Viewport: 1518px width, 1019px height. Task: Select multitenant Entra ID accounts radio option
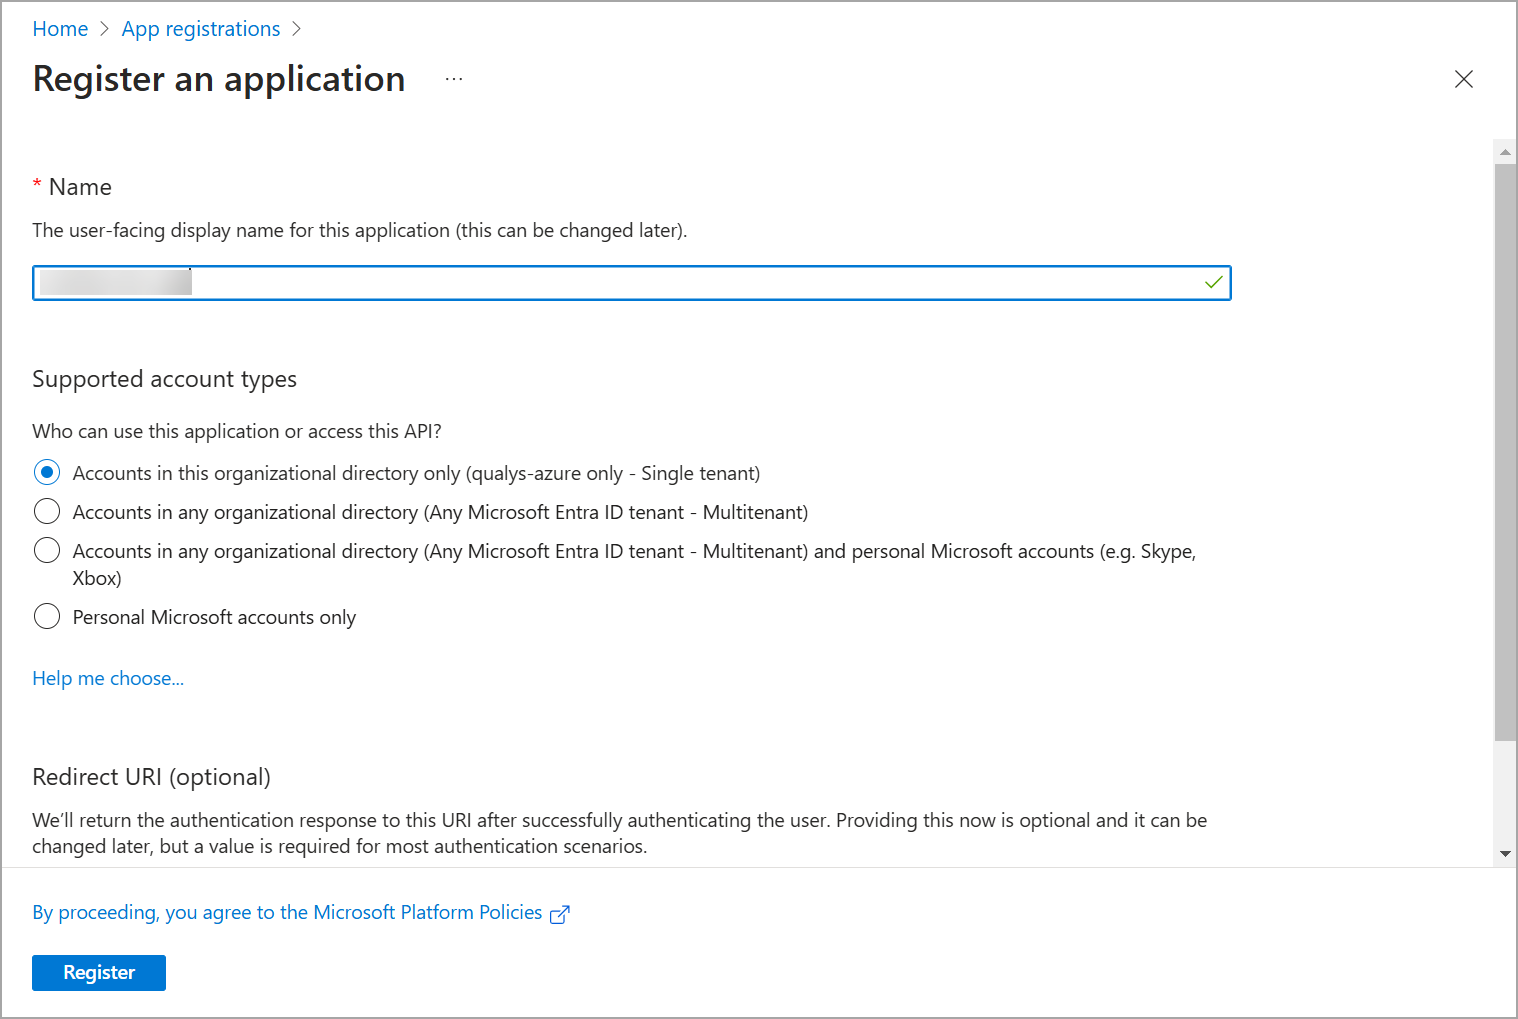point(47,512)
